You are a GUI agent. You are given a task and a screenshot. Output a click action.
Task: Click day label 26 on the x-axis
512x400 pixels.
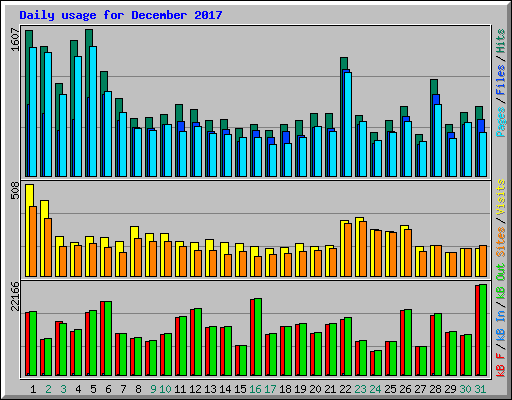click(x=405, y=389)
